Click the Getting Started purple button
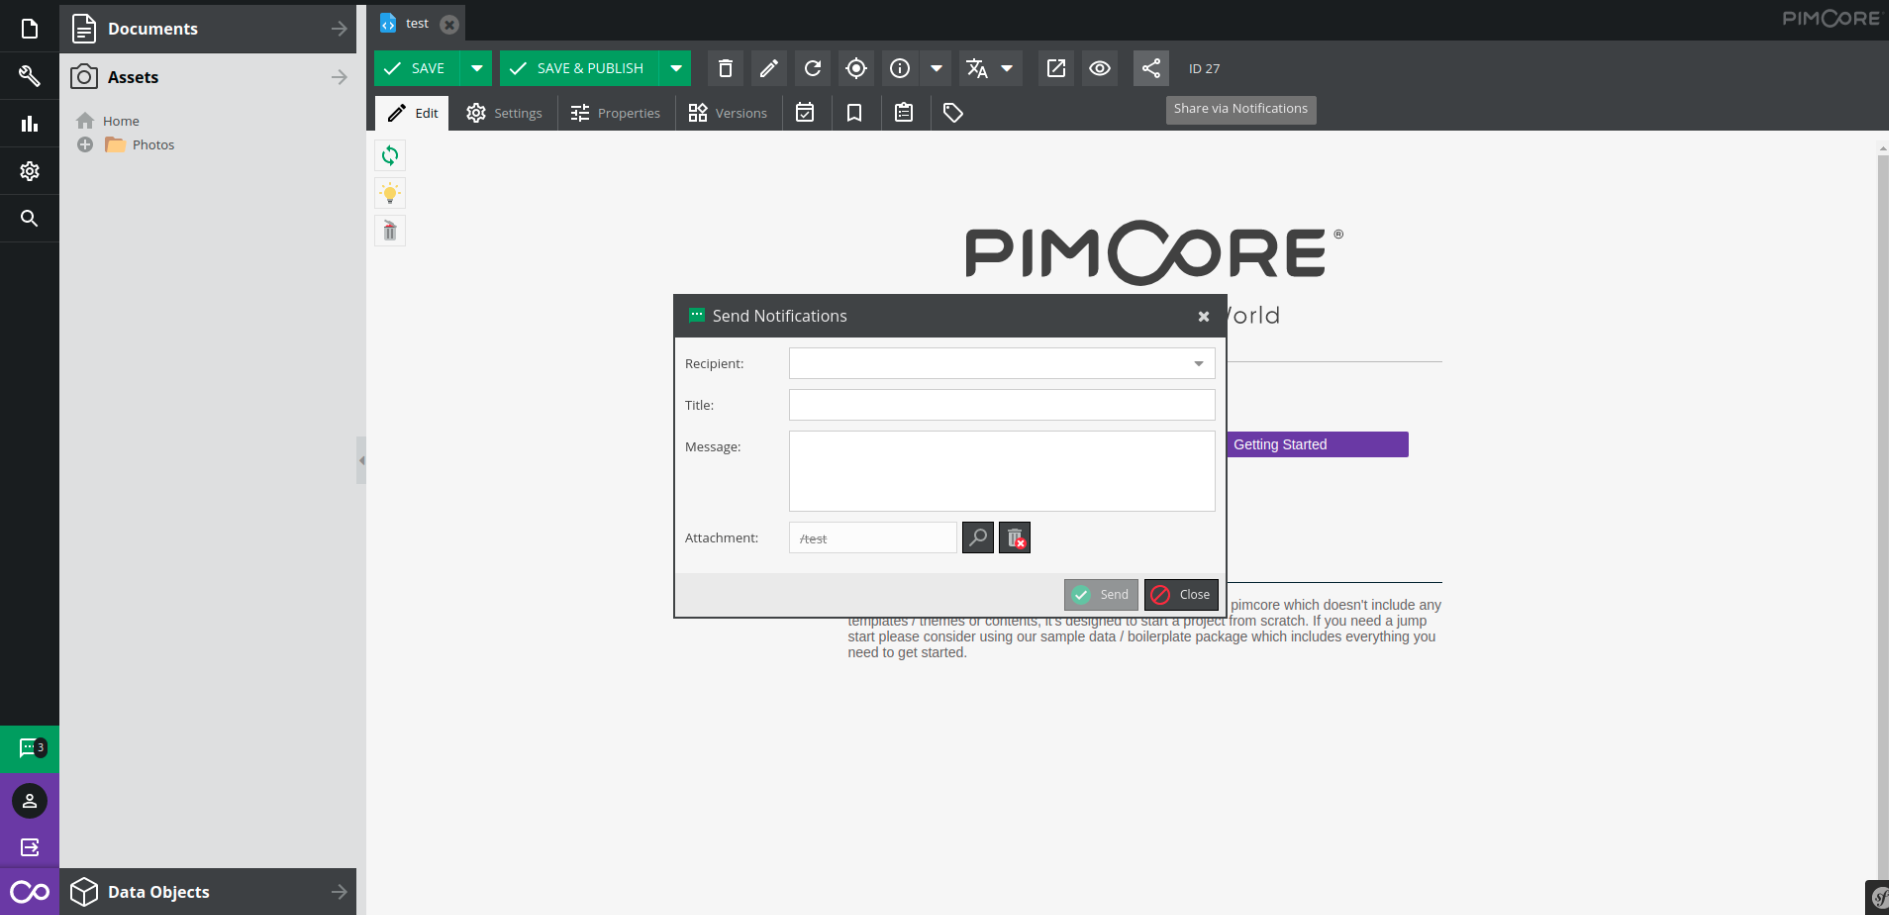 [1316, 444]
